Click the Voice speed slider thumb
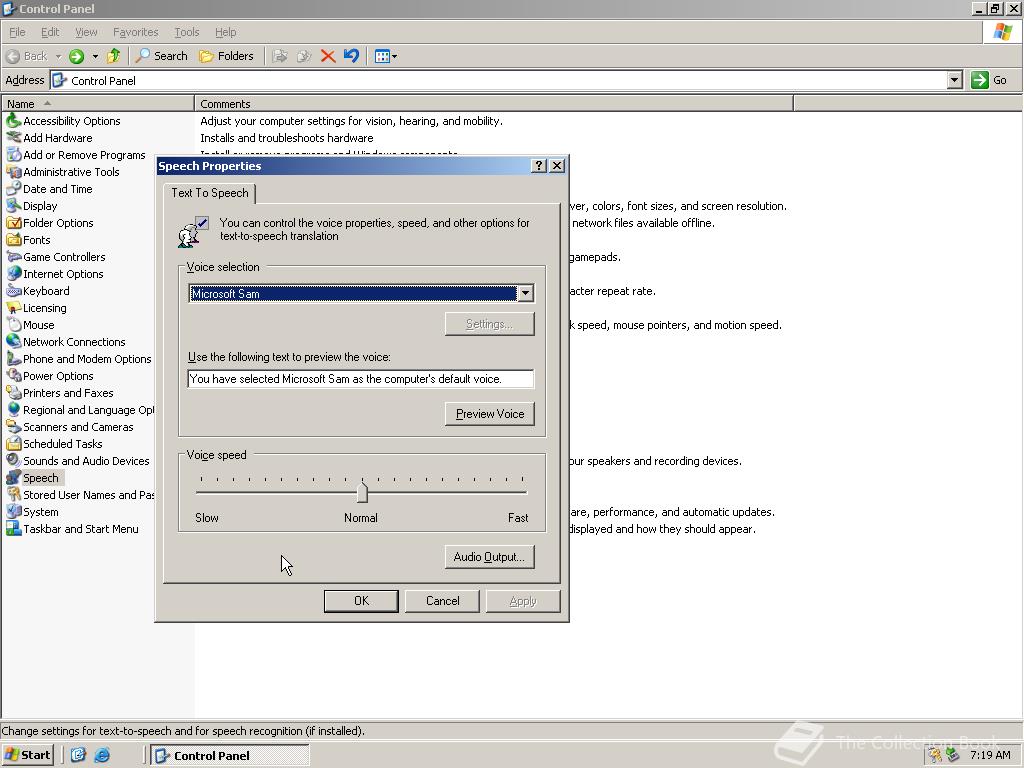This screenshot has width=1024, height=768. 362,492
